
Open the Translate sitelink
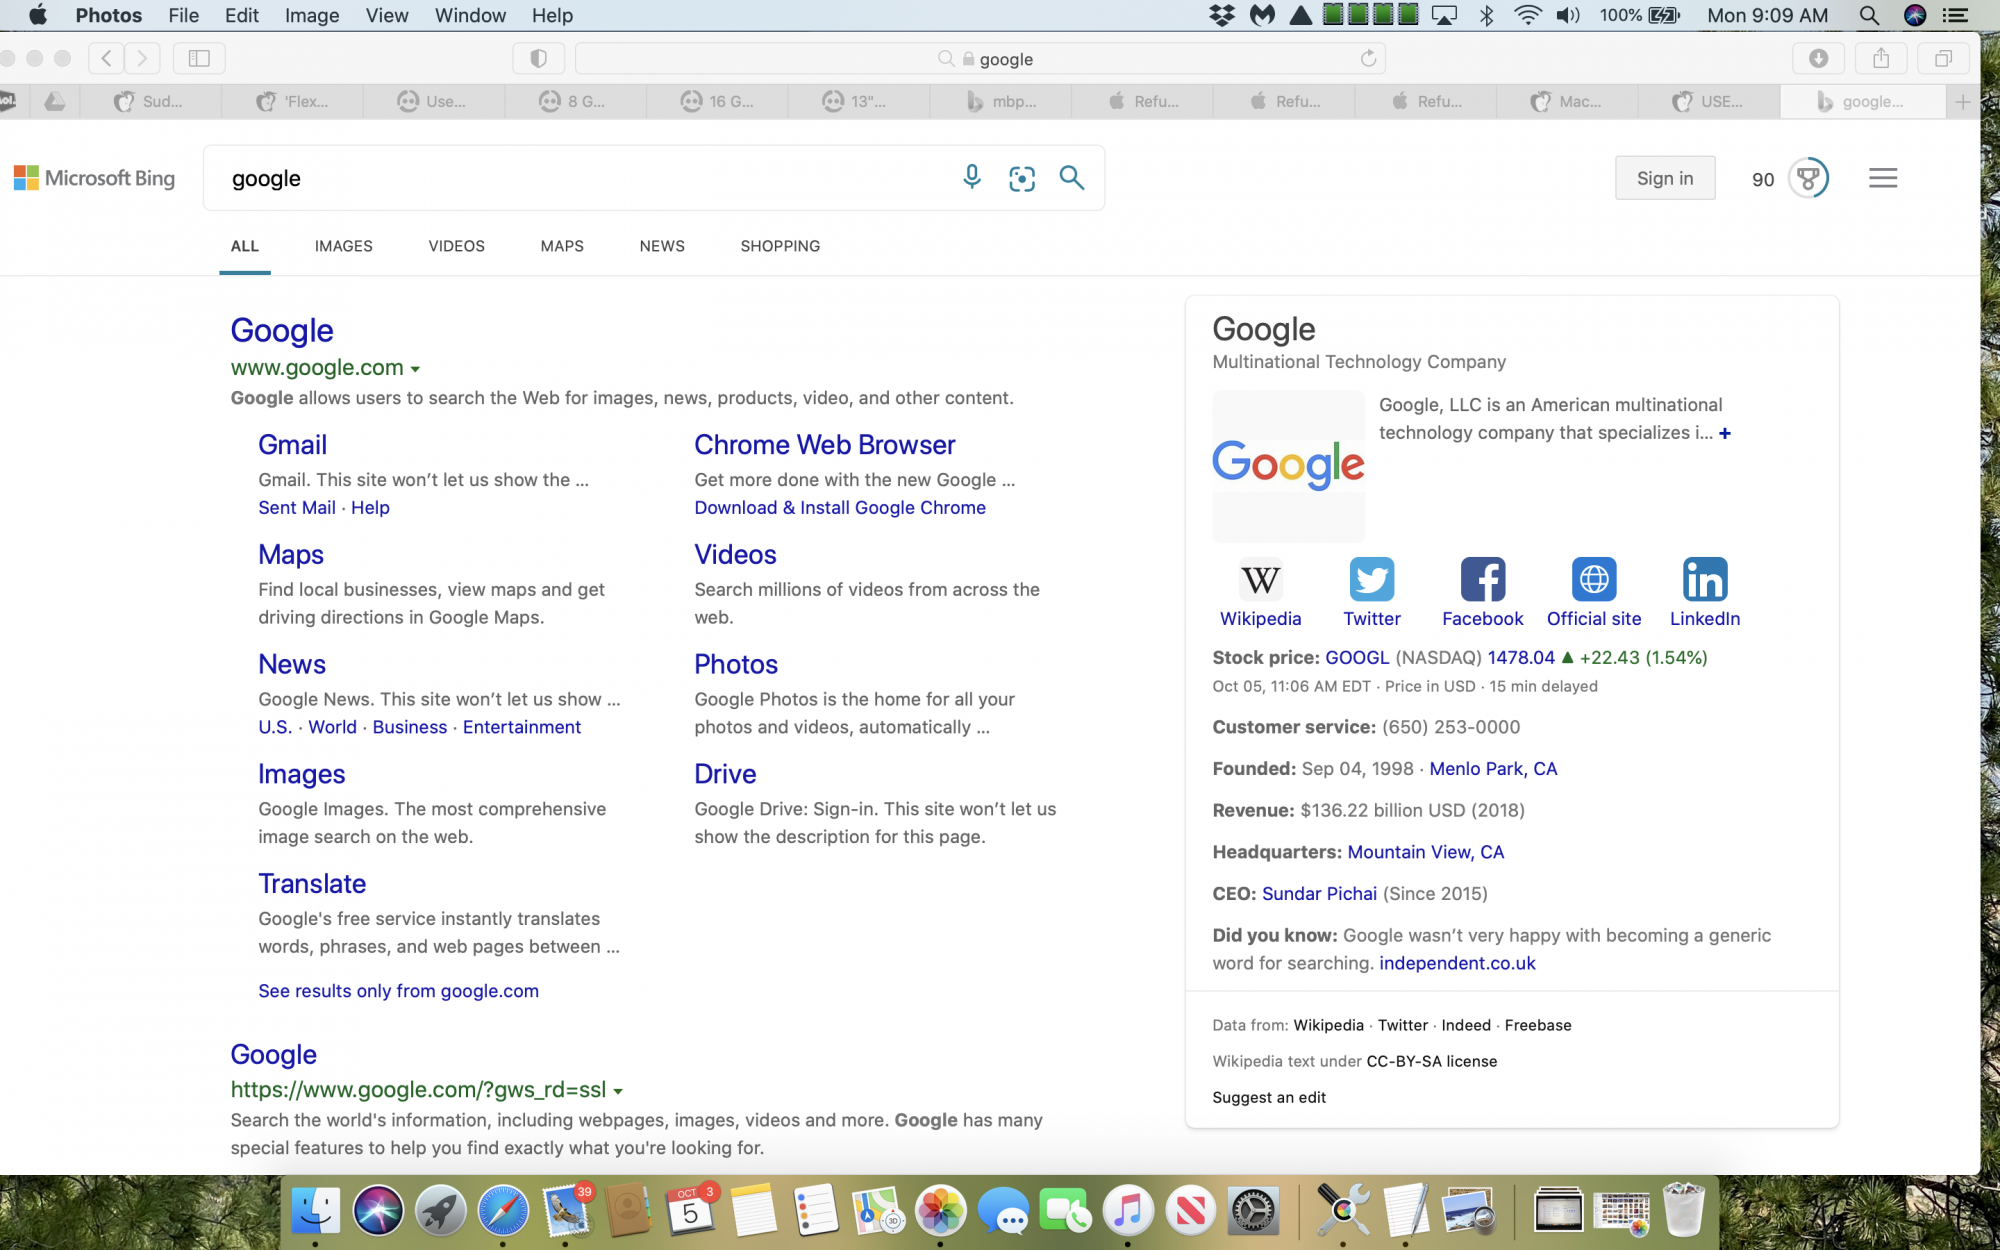[312, 883]
